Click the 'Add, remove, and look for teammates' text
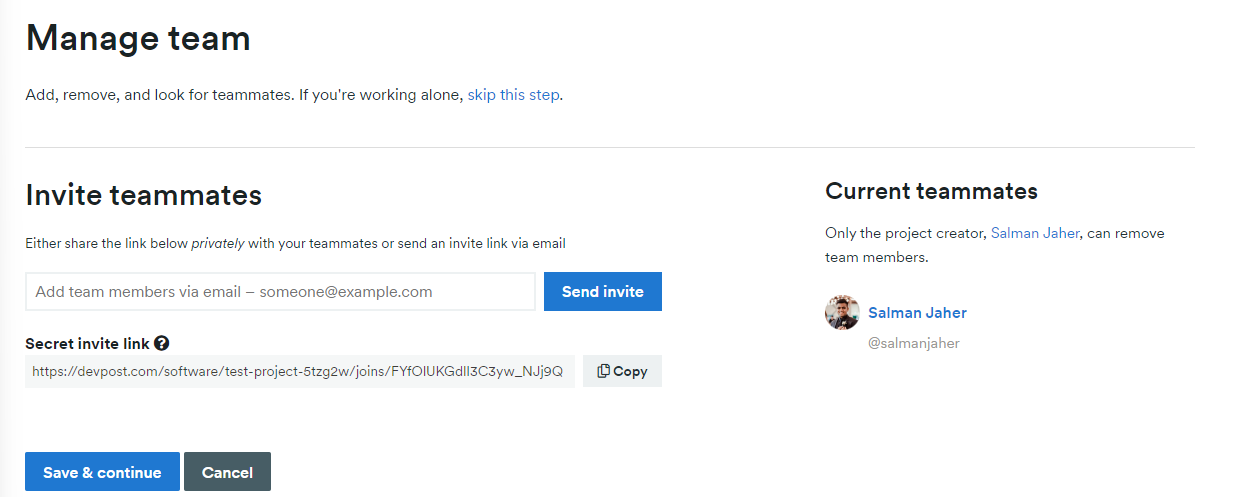Viewport: 1237px width, 497px height. [158, 95]
